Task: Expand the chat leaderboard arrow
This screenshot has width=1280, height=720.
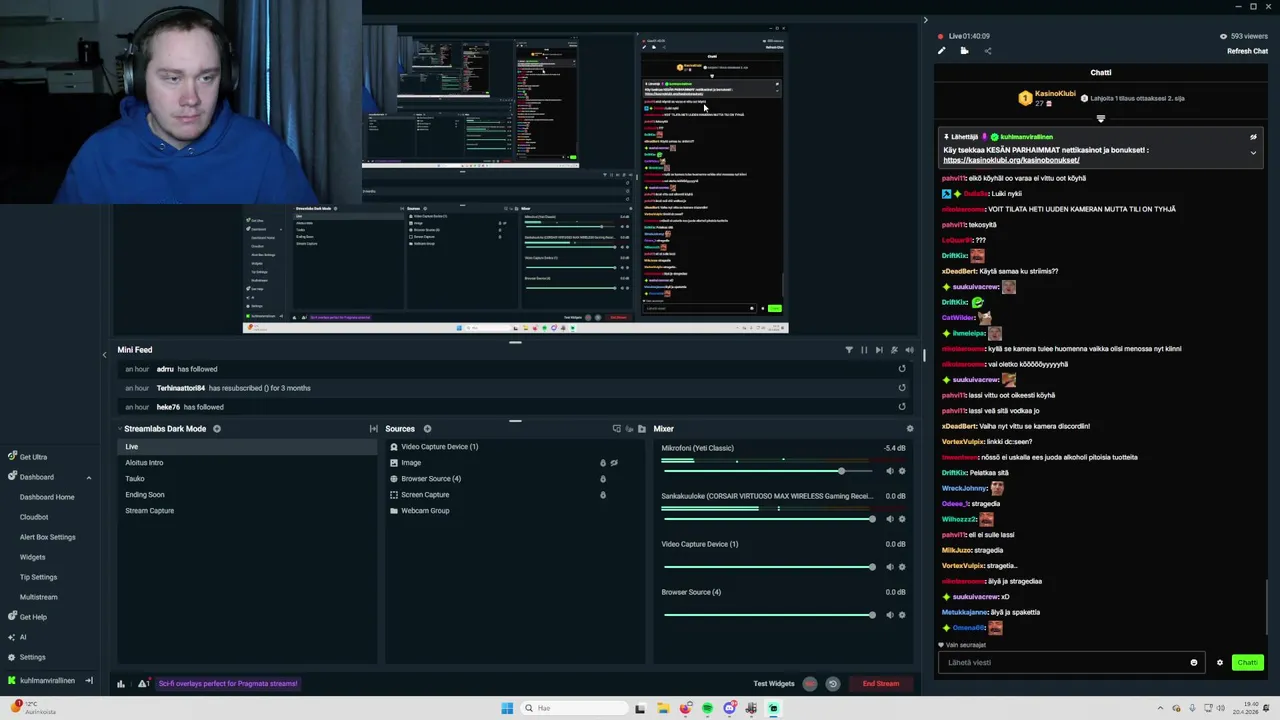Action: (1101, 119)
